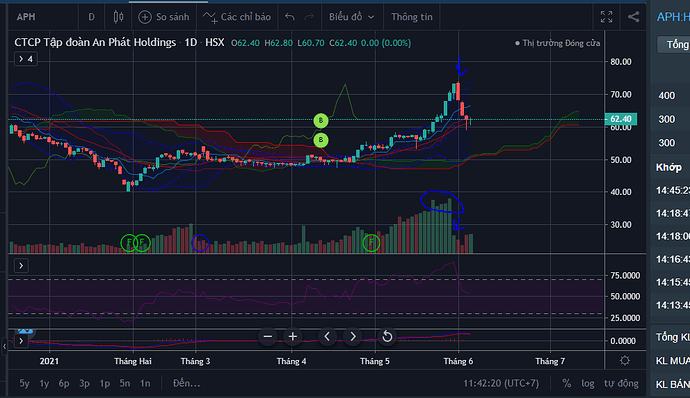Select the 6p time range

point(64,383)
